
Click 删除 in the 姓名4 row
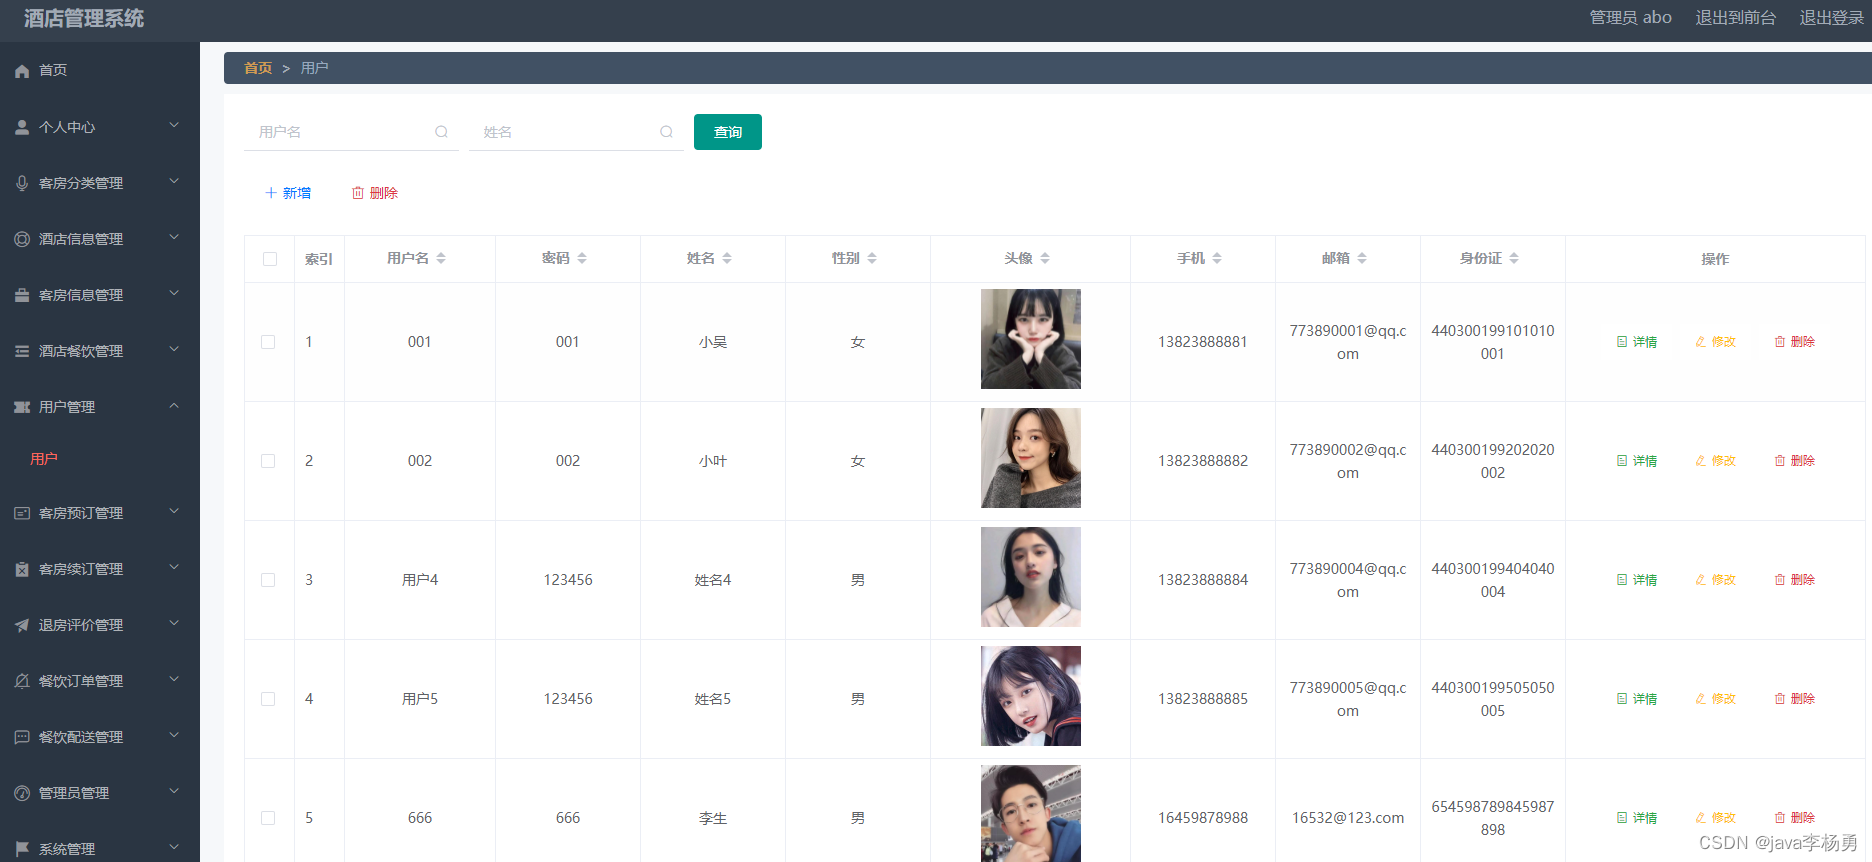[x=1795, y=580]
